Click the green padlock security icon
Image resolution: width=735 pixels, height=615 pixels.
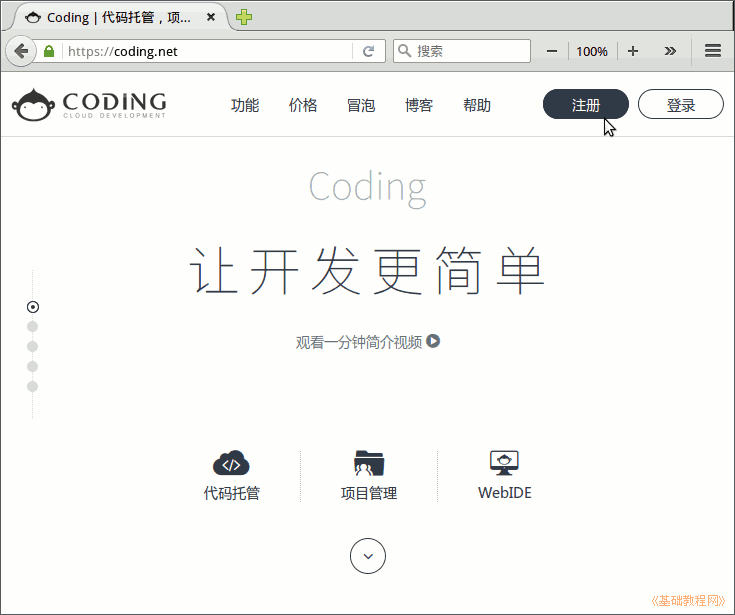click(49, 51)
